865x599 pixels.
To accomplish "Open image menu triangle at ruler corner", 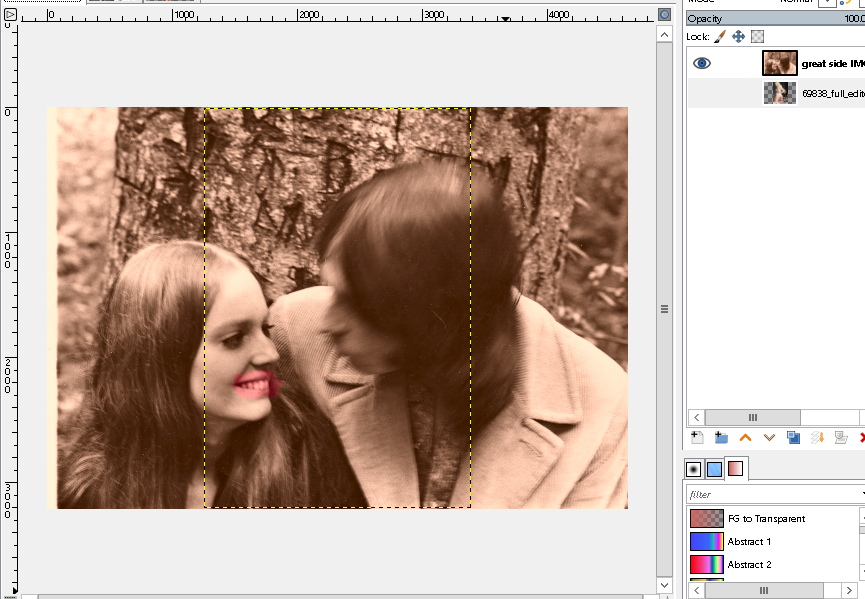I will pos(10,15).
